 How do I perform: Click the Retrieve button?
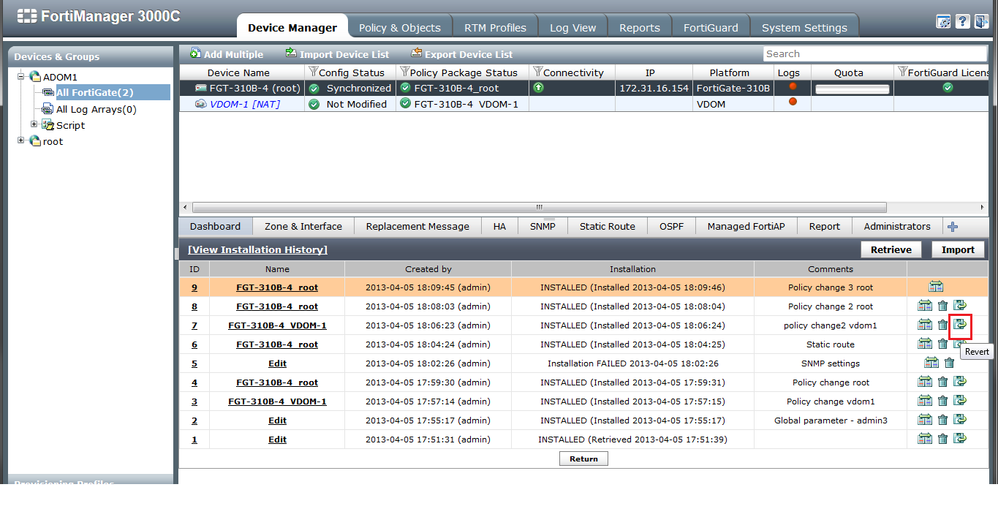[890, 249]
